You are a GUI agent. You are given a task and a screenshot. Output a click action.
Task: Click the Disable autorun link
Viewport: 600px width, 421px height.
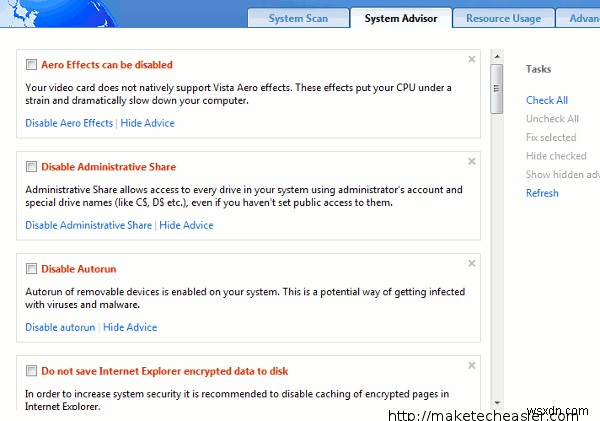[x=60, y=327]
